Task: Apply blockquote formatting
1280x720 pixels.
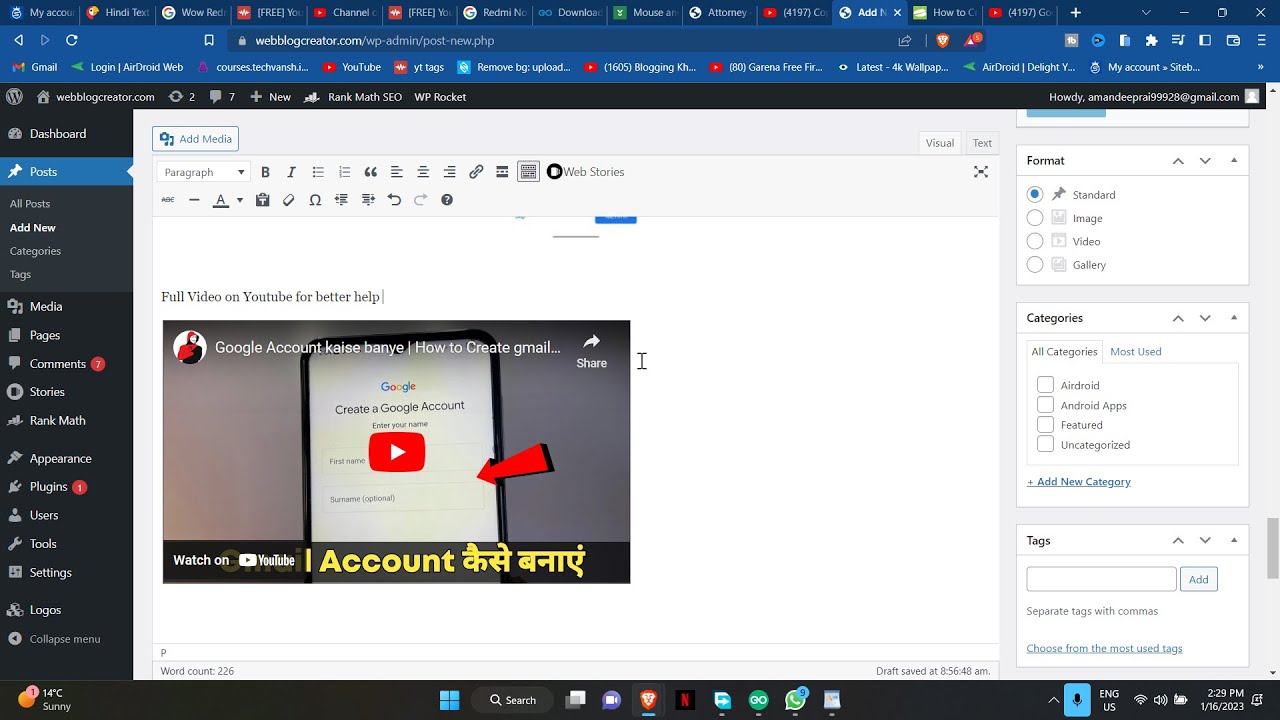Action: click(370, 172)
